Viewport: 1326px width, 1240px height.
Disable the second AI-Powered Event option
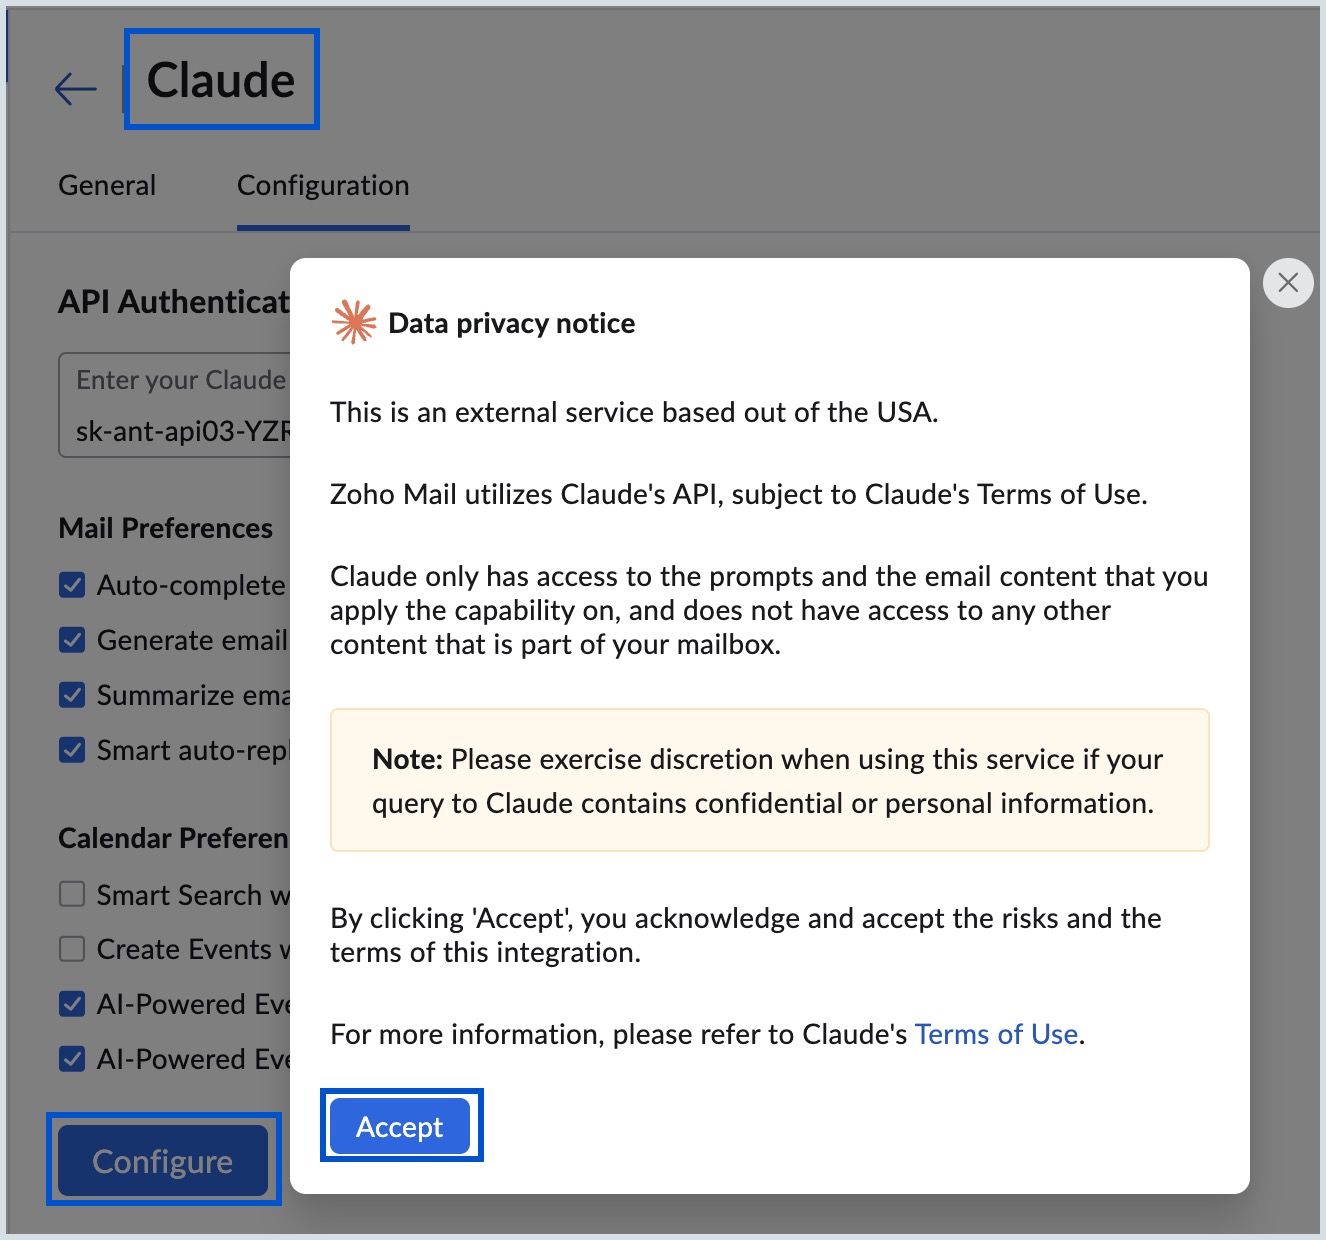tap(71, 1058)
